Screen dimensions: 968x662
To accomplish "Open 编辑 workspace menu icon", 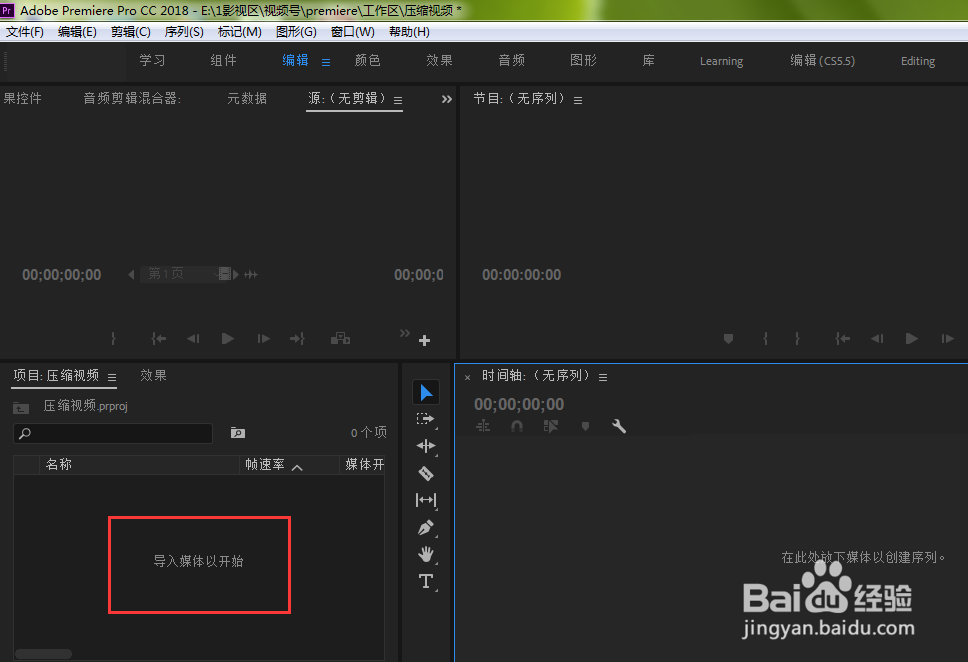I will 326,62.
